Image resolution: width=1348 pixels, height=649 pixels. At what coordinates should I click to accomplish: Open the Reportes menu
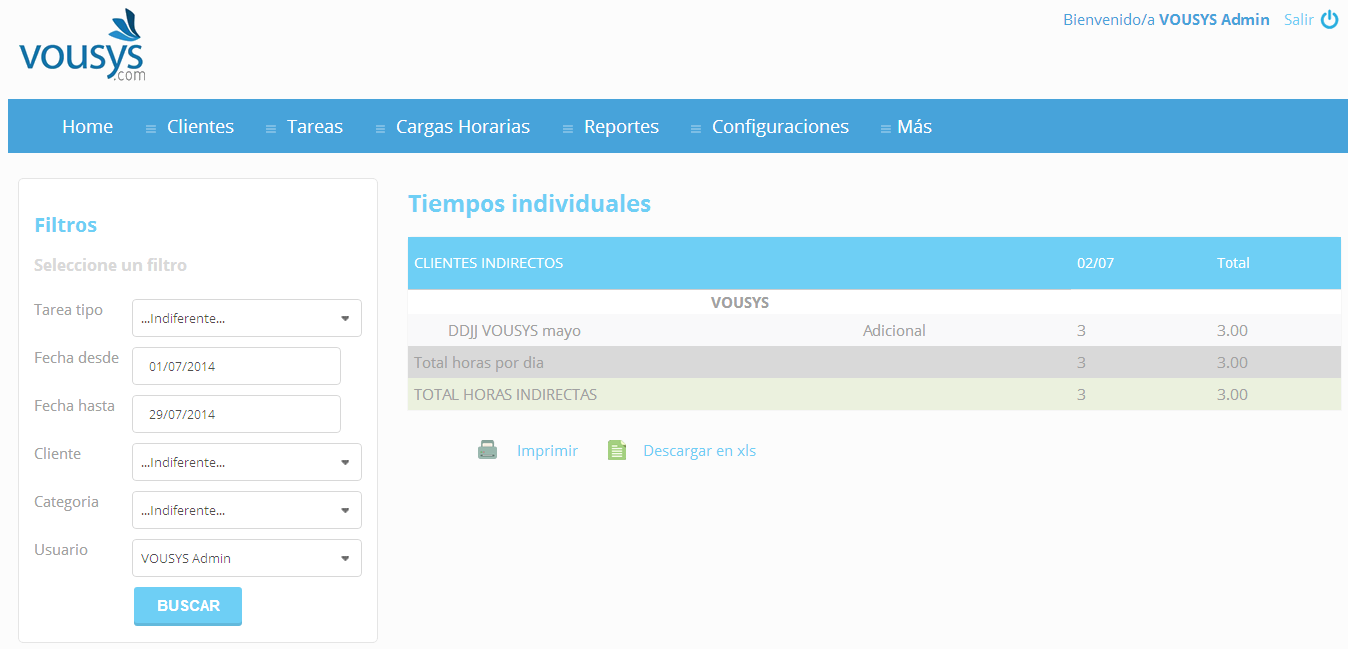(621, 127)
